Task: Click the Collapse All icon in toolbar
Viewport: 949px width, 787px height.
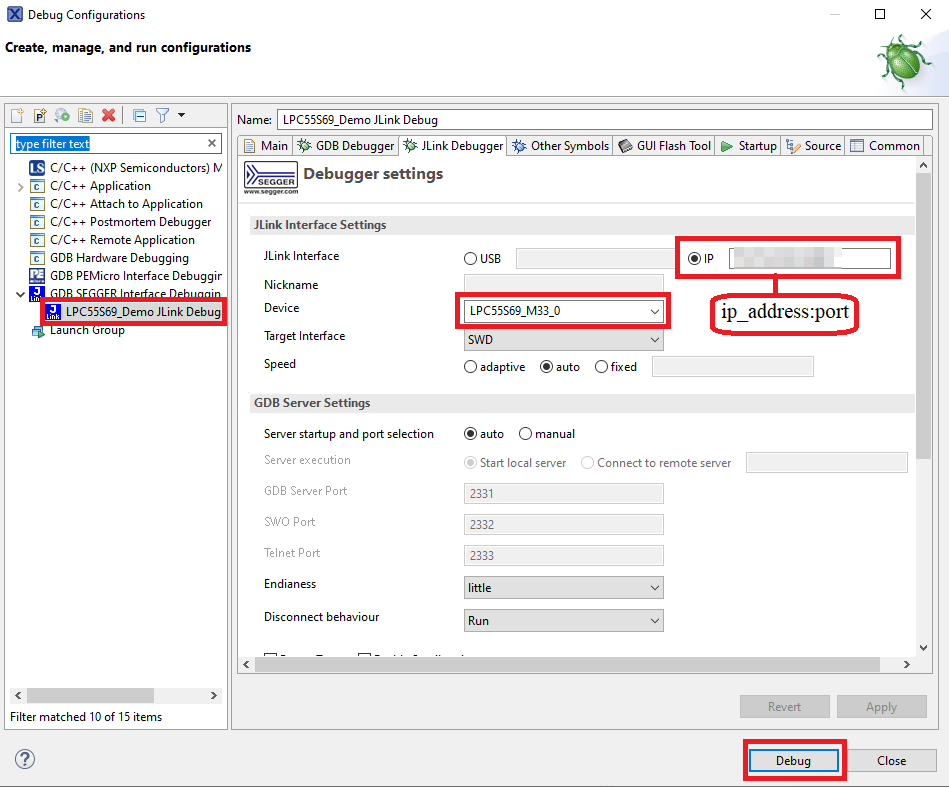Action: tap(140, 115)
